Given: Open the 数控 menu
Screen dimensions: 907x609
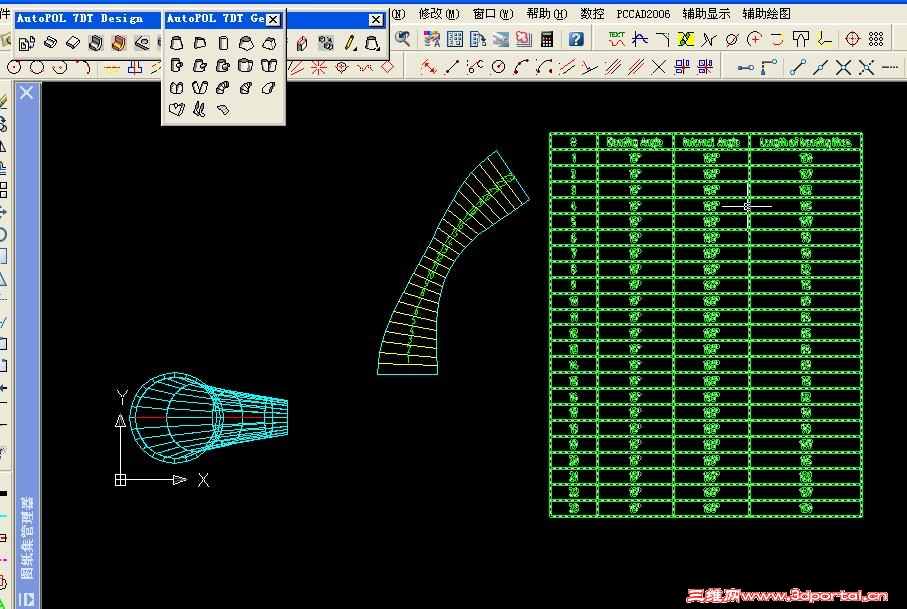Looking at the screenshot, I should (592, 13).
